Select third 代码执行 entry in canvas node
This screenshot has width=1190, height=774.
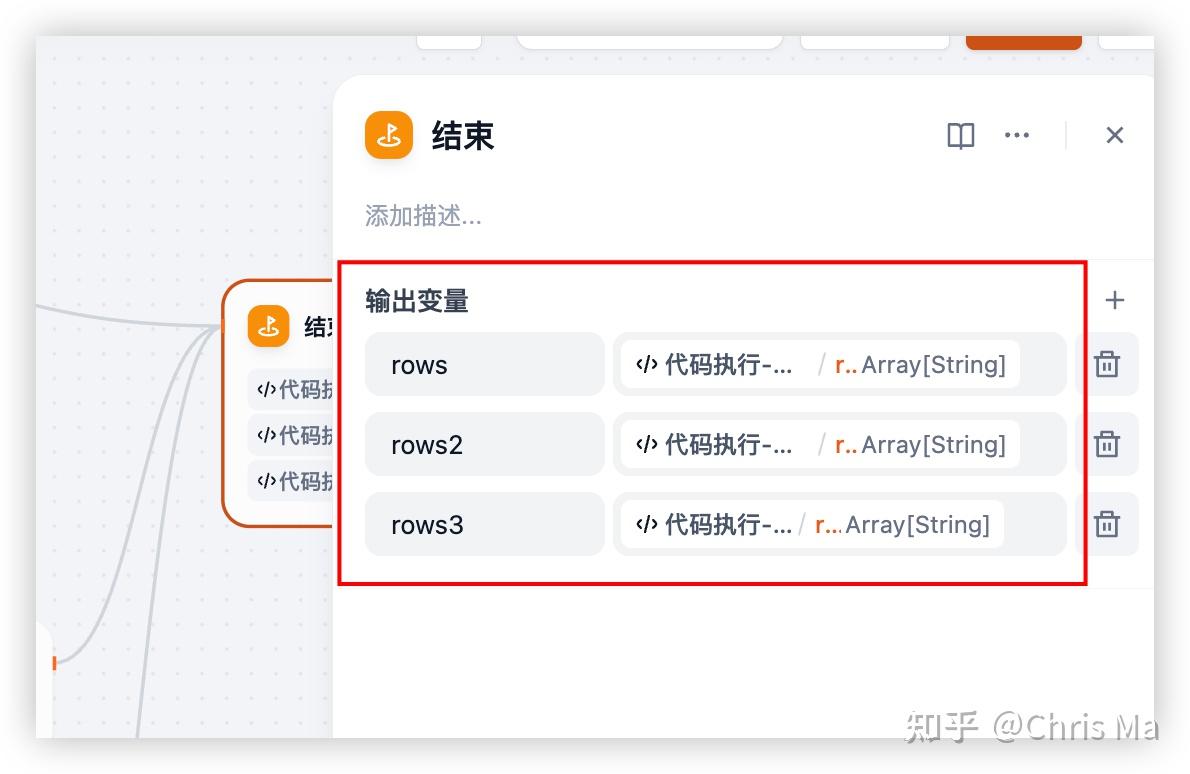[292, 481]
